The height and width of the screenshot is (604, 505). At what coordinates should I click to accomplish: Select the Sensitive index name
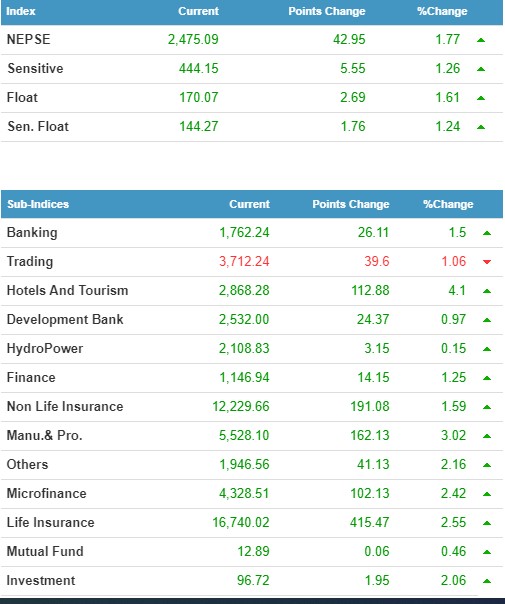(35, 69)
